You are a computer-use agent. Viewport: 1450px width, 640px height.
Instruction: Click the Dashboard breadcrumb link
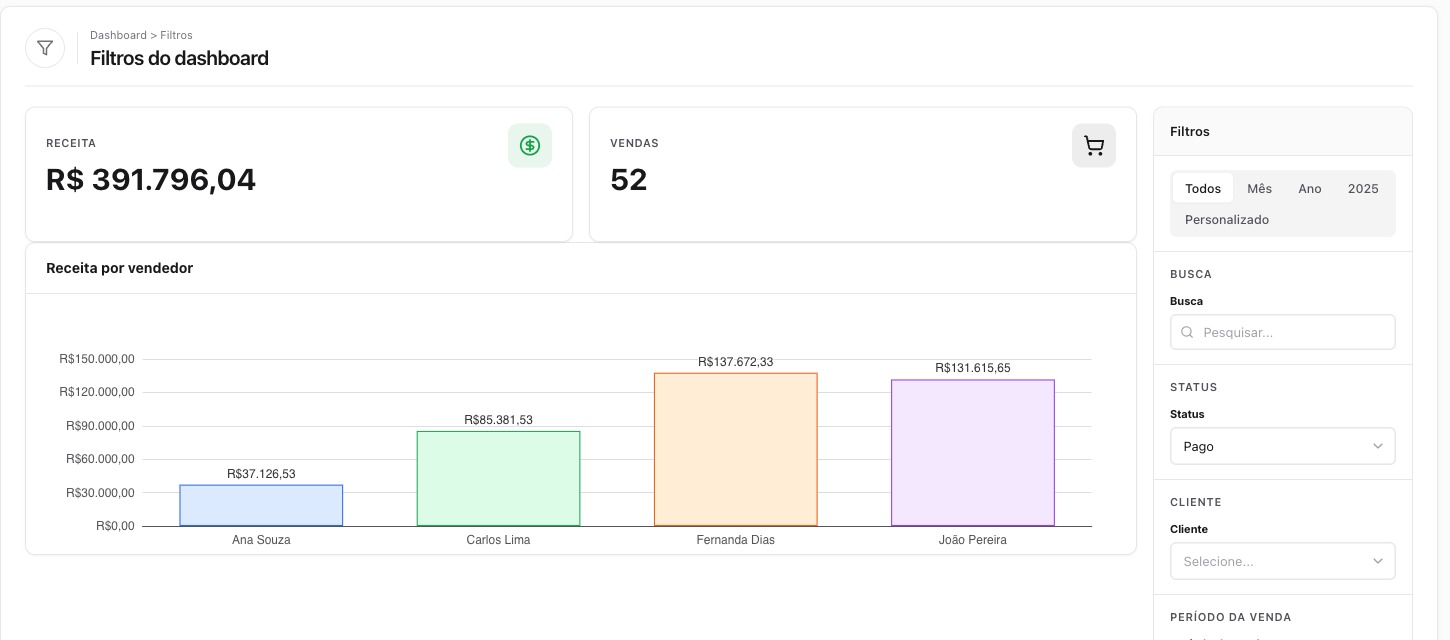pyautogui.click(x=118, y=35)
